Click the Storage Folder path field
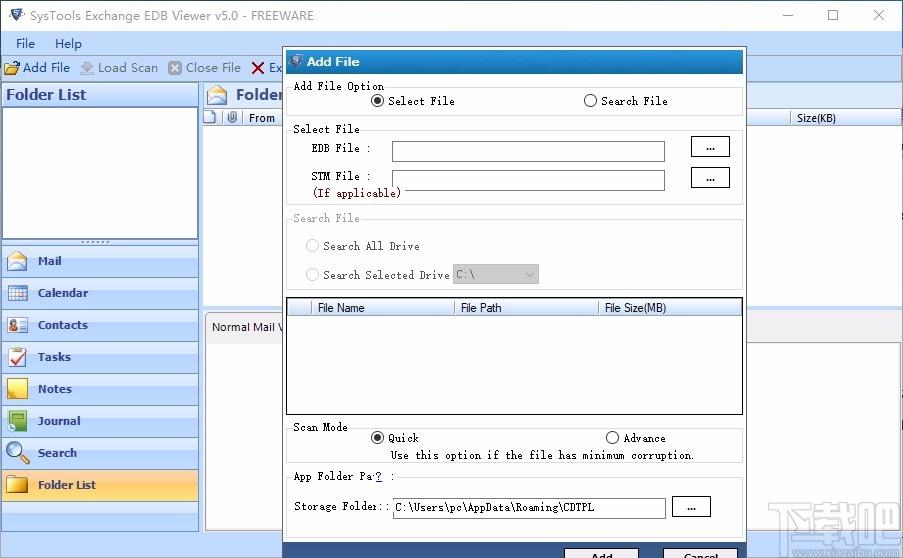Viewport: 903px width, 558px height. coord(529,508)
